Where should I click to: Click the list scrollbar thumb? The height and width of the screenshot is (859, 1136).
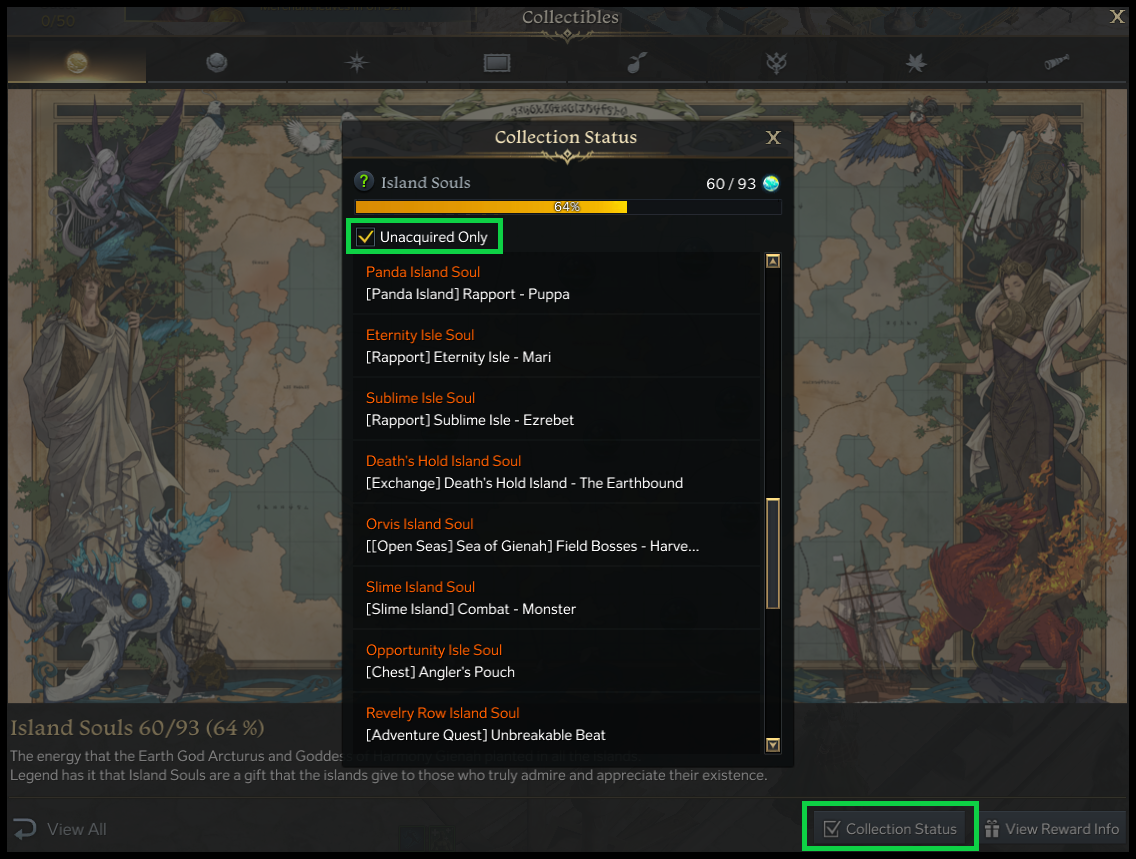pyautogui.click(x=773, y=553)
